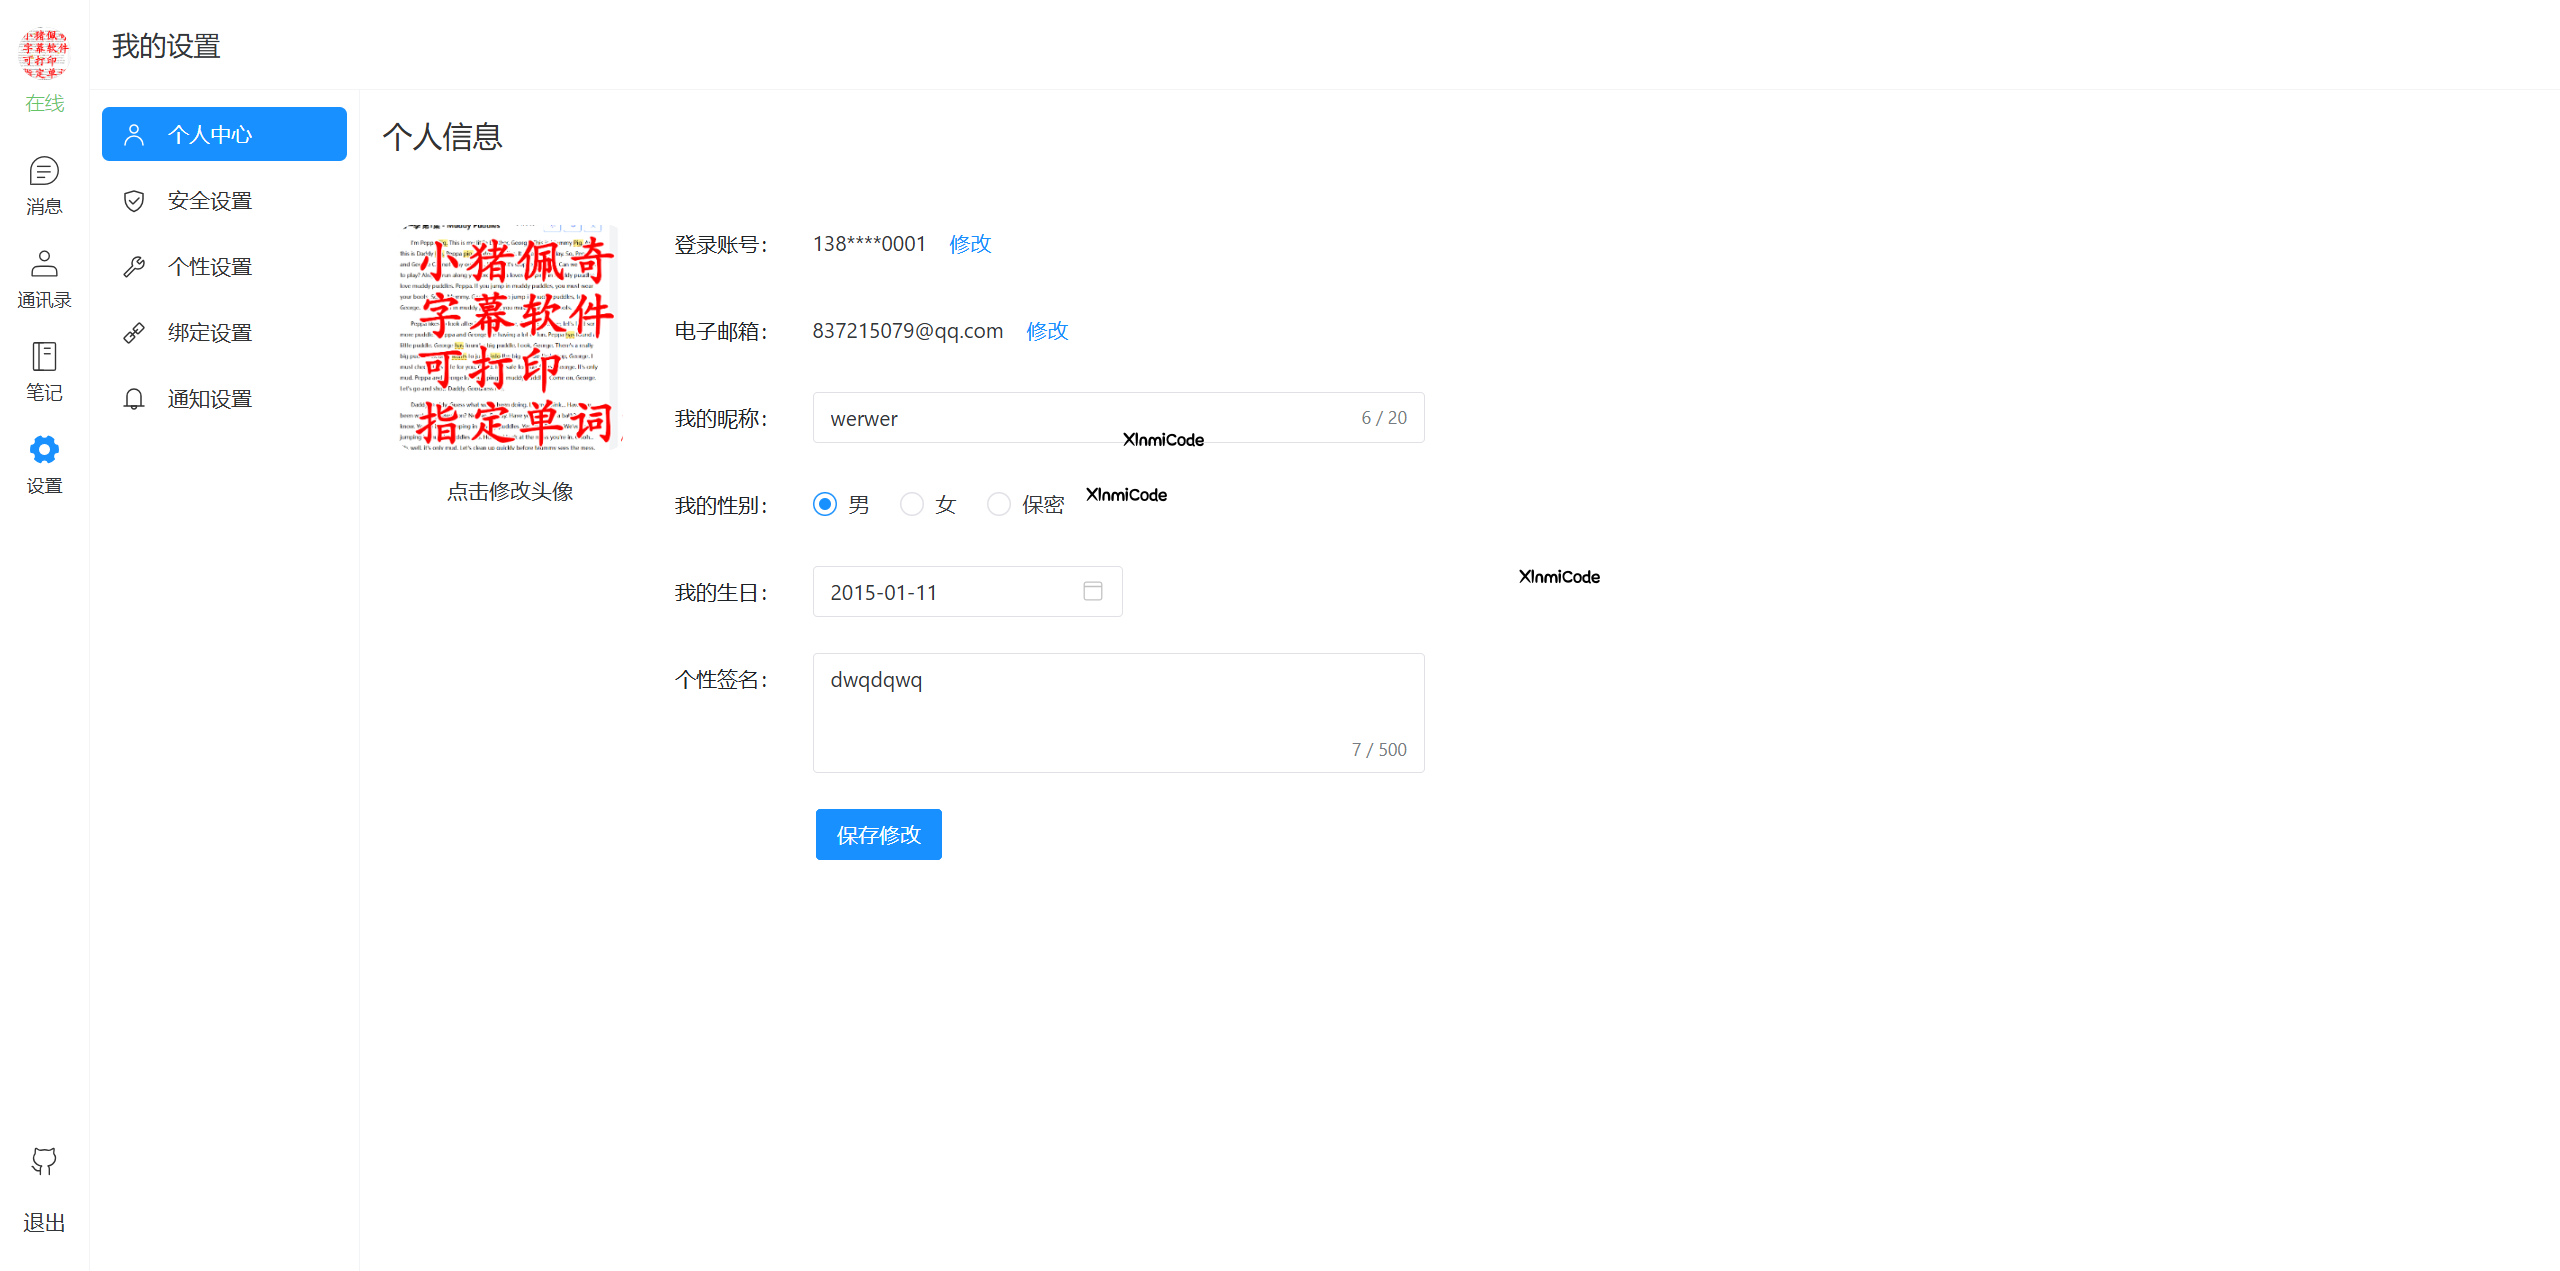Click the avatar to change profile picture
This screenshot has width=2560, height=1271.
[508, 336]
